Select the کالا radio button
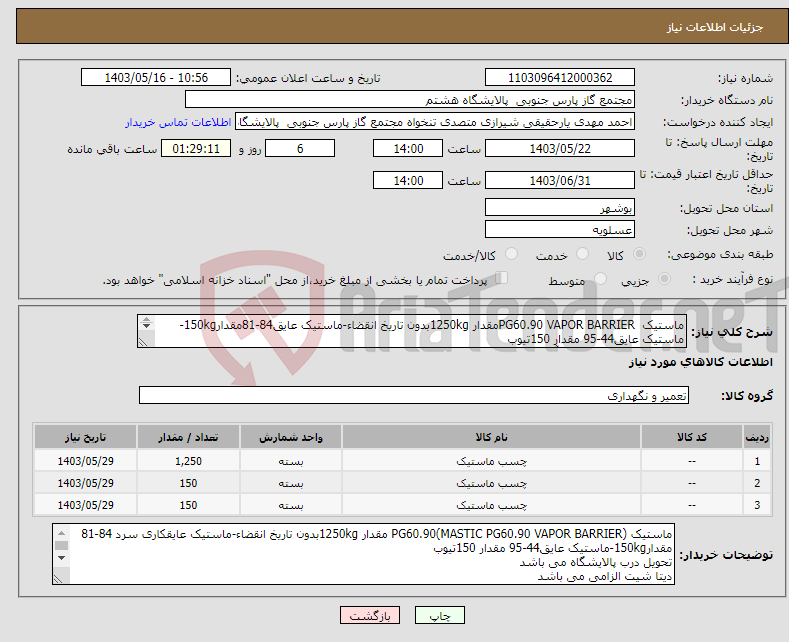 (x=639, y=254)
